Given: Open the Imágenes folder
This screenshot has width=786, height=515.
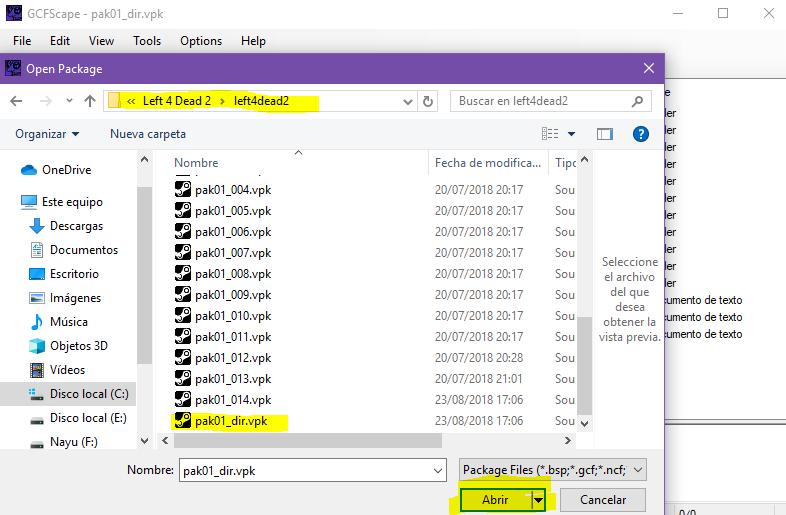Looking at the screenshot, I should point(65,298).
